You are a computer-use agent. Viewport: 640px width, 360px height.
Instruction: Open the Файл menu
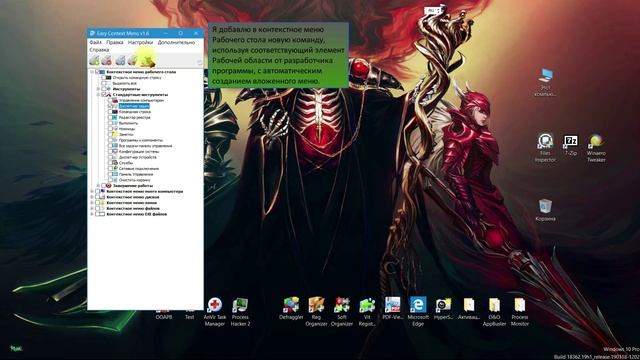tap(96, 42)
